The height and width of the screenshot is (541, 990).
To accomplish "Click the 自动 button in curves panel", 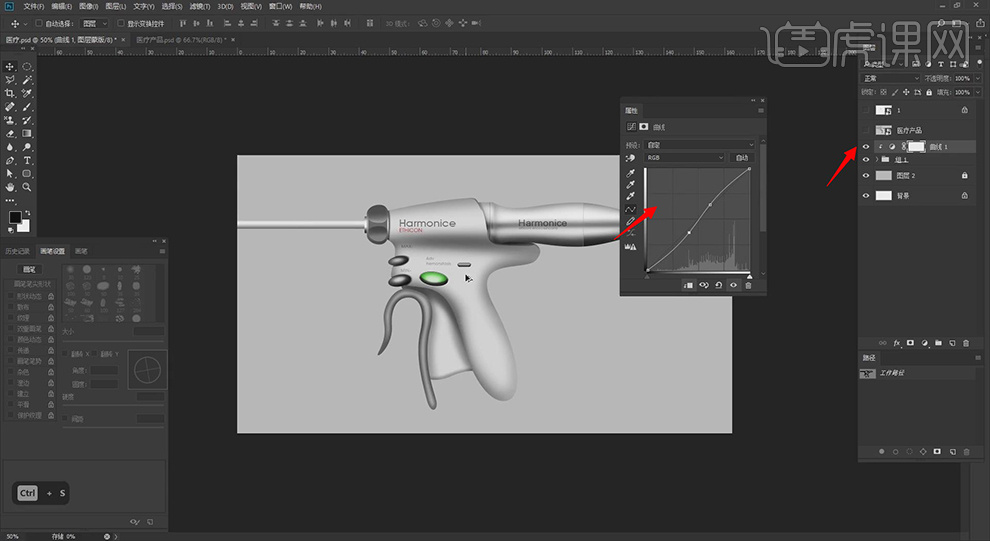I will [x=741, y=158].
